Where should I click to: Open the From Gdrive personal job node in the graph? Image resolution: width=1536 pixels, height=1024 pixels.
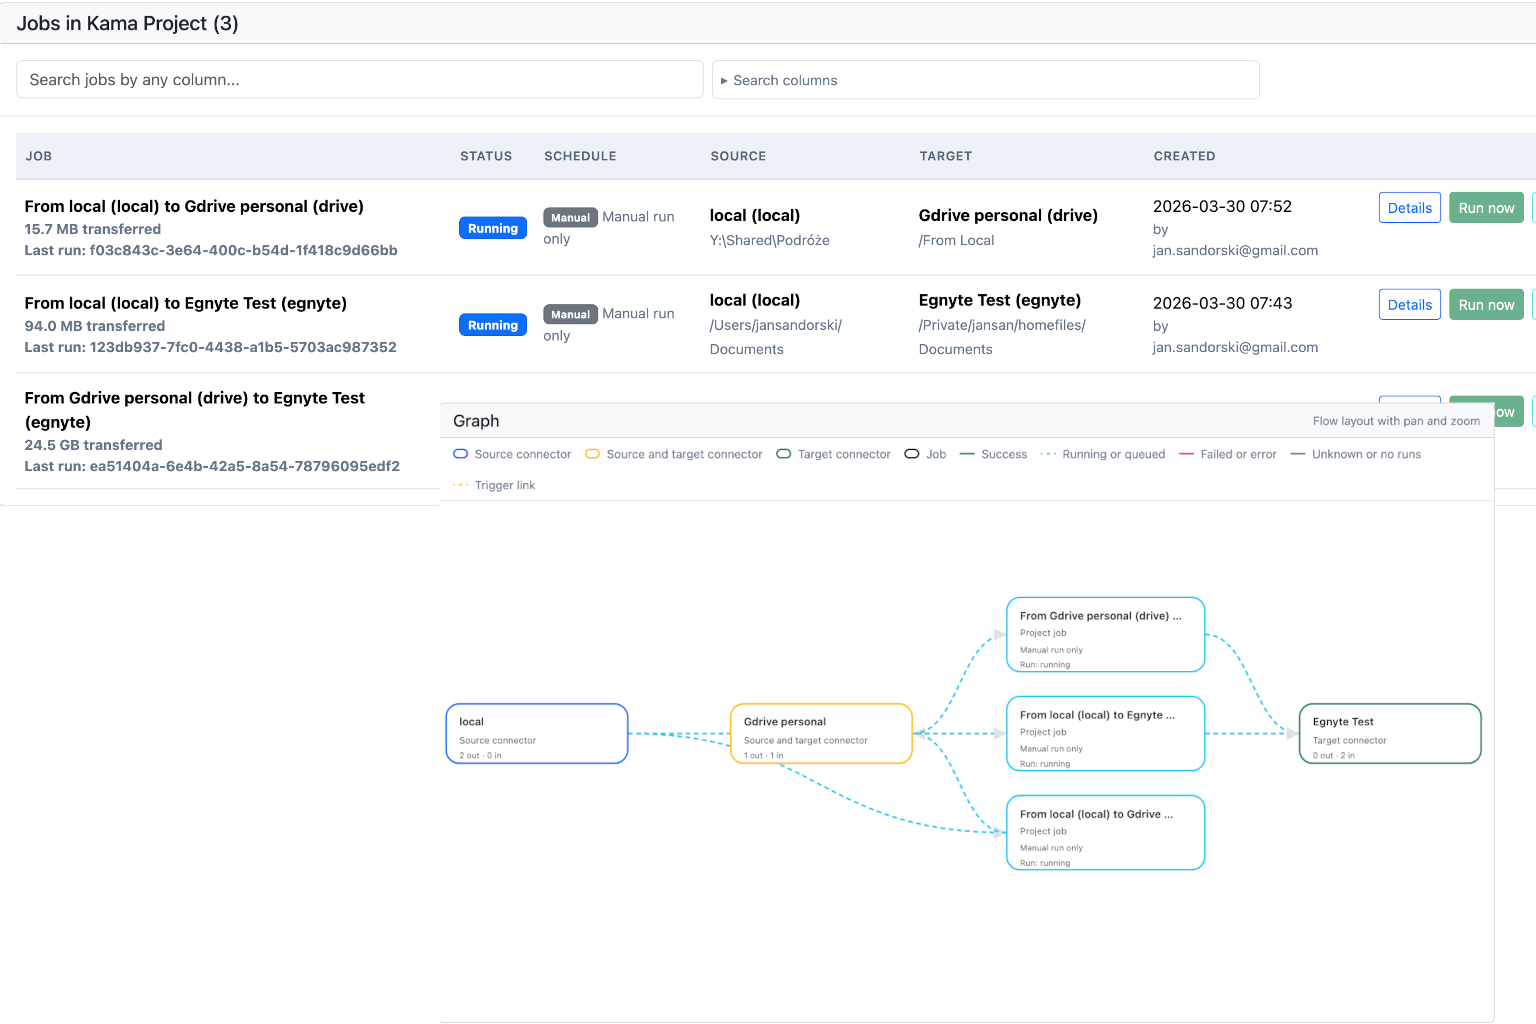click(1105, 635)
